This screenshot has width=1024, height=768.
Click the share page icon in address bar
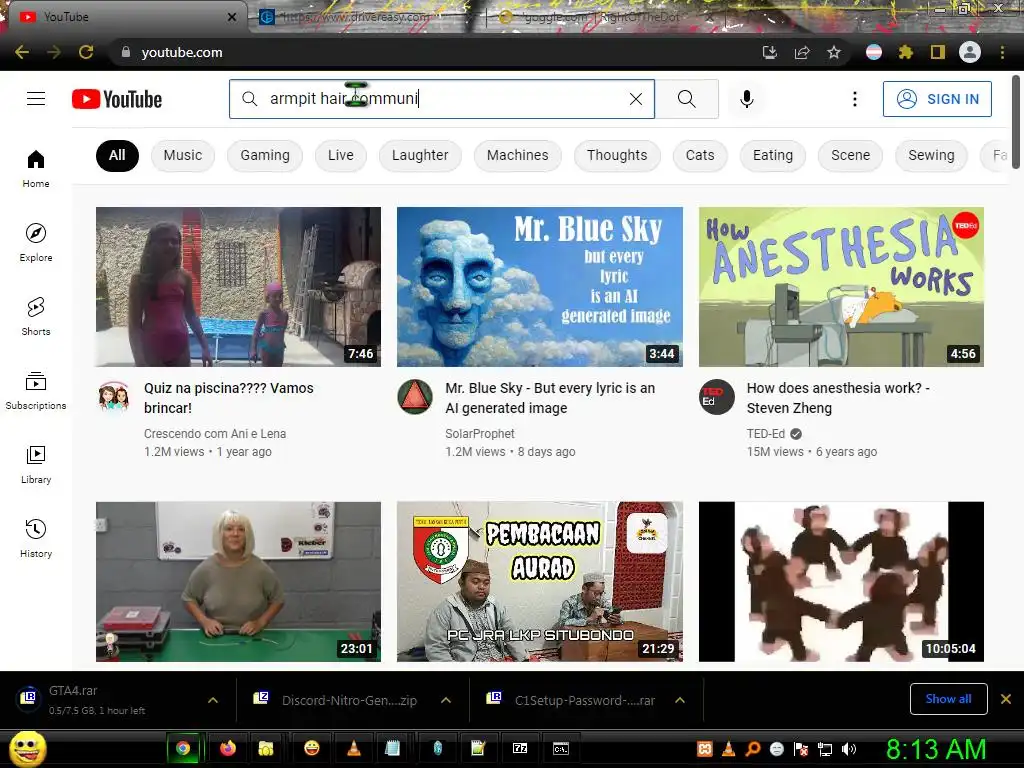coord(802,52)
